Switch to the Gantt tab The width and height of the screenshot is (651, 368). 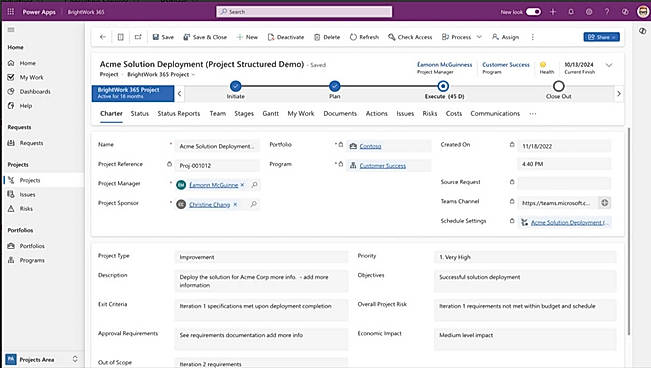pyautogui.click(x=271, y=113)
